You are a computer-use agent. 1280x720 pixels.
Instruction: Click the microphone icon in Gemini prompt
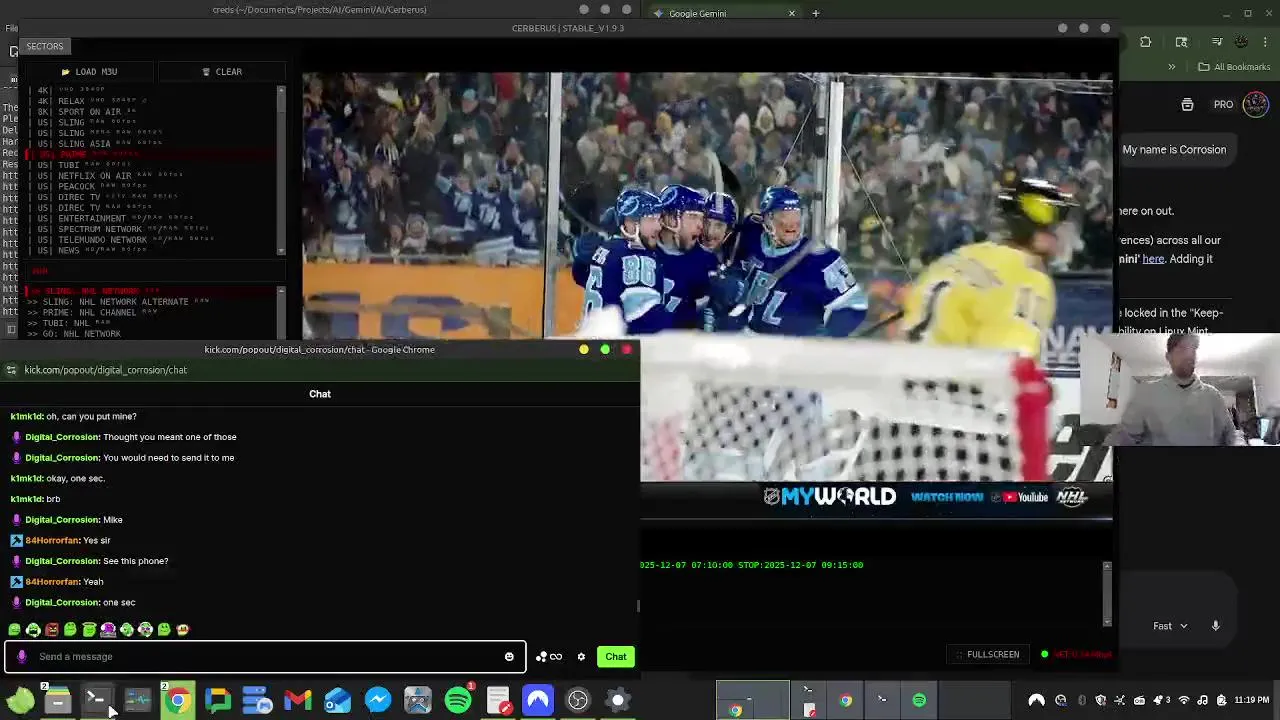[x=1216, y=626]
